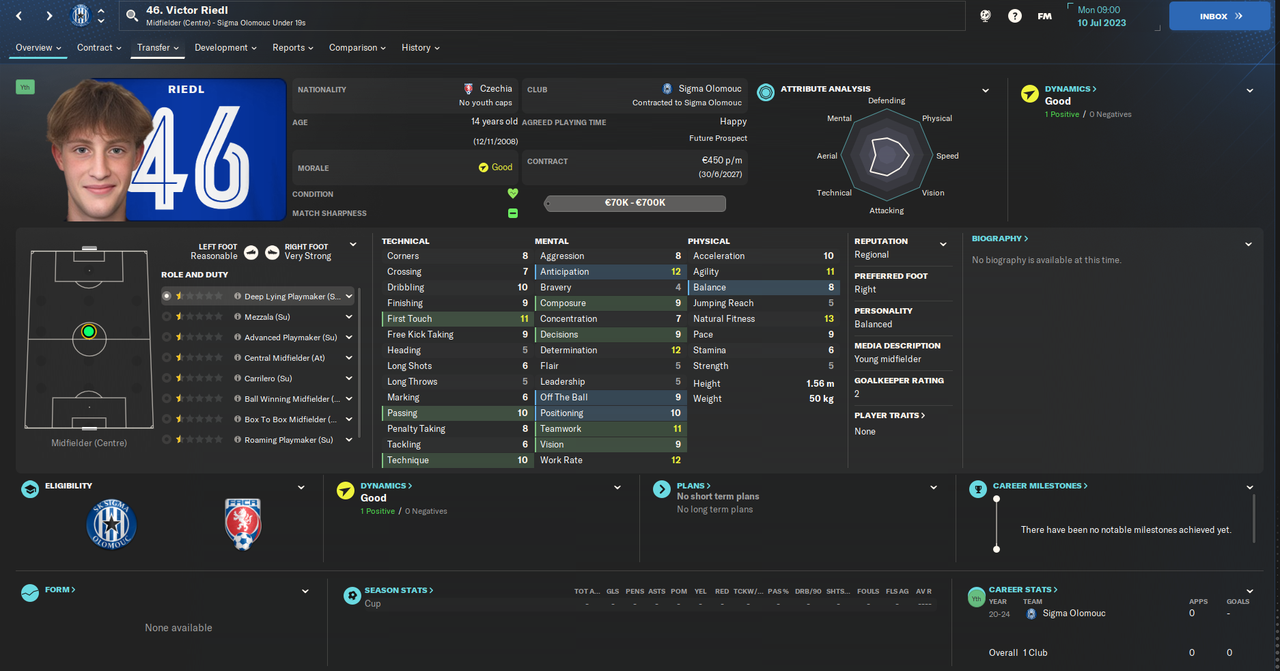Select the Deep Lying Playmaker role radio

(x=167, y=296)
